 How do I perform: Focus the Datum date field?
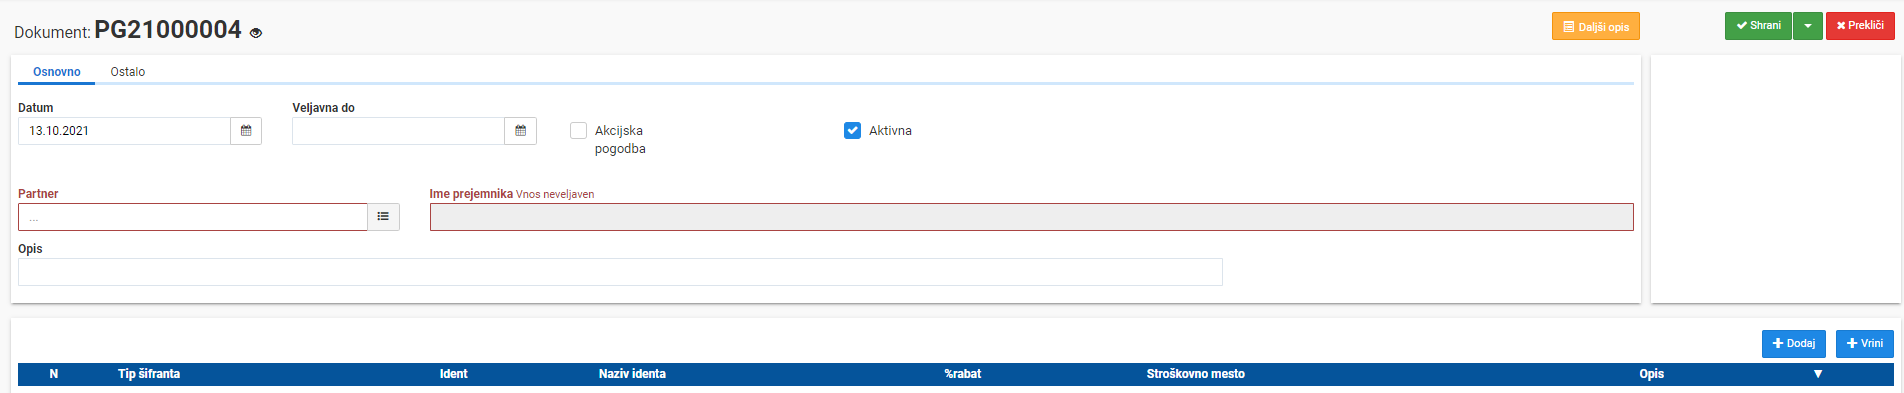point(124,131)
